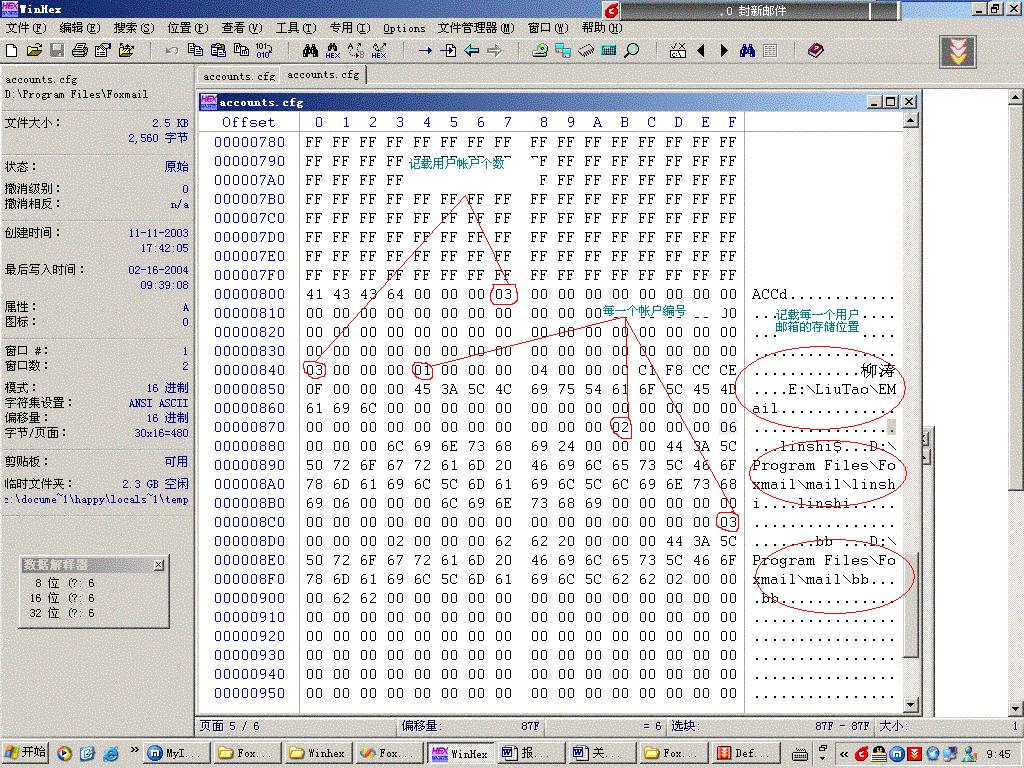Click offset 00000950 in hex view
This screenshot has width=1024, height=768.
coord(249,694)
